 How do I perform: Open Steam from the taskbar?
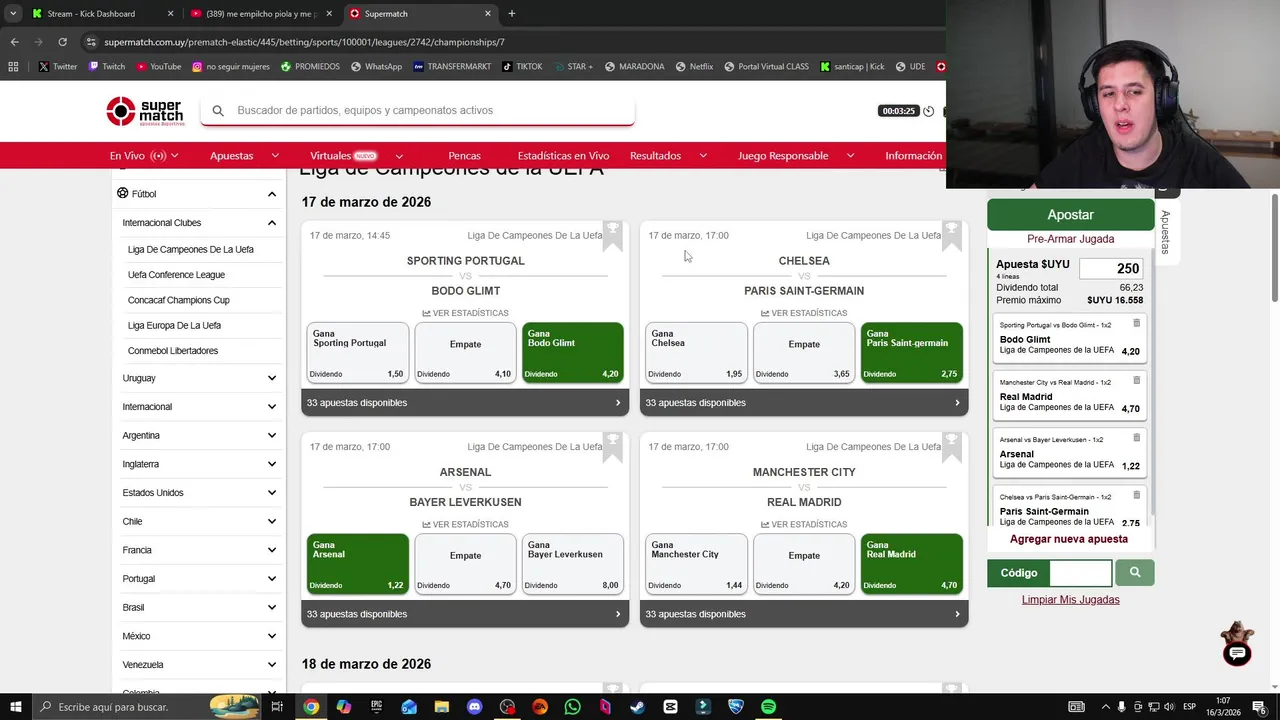coord(638,707)
